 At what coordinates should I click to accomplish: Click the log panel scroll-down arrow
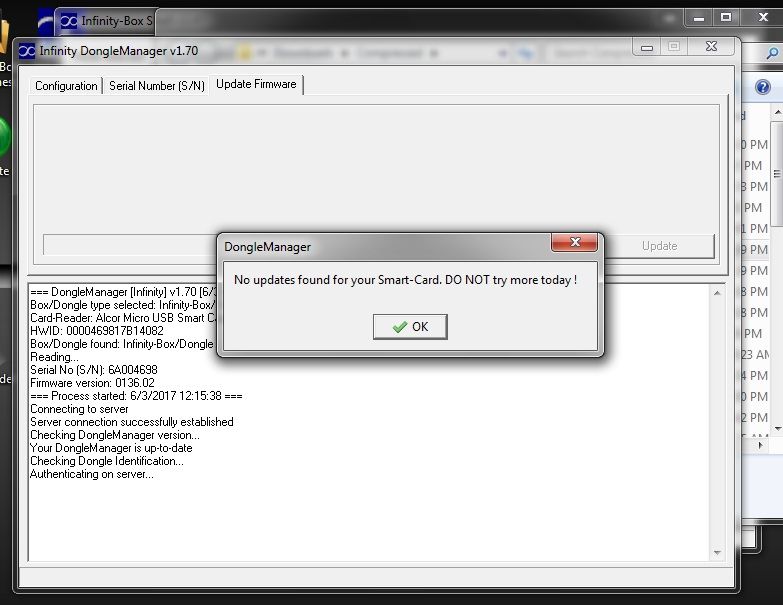tap(716, 552)
